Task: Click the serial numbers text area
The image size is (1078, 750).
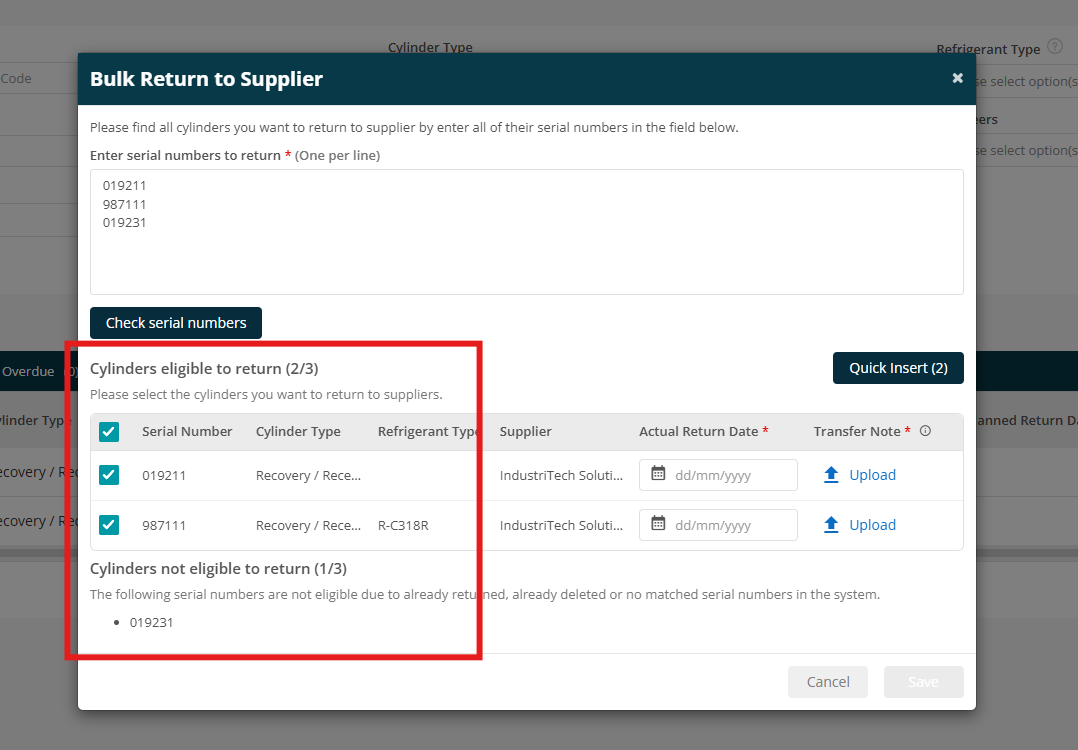Action: click(x=527, y=232)
